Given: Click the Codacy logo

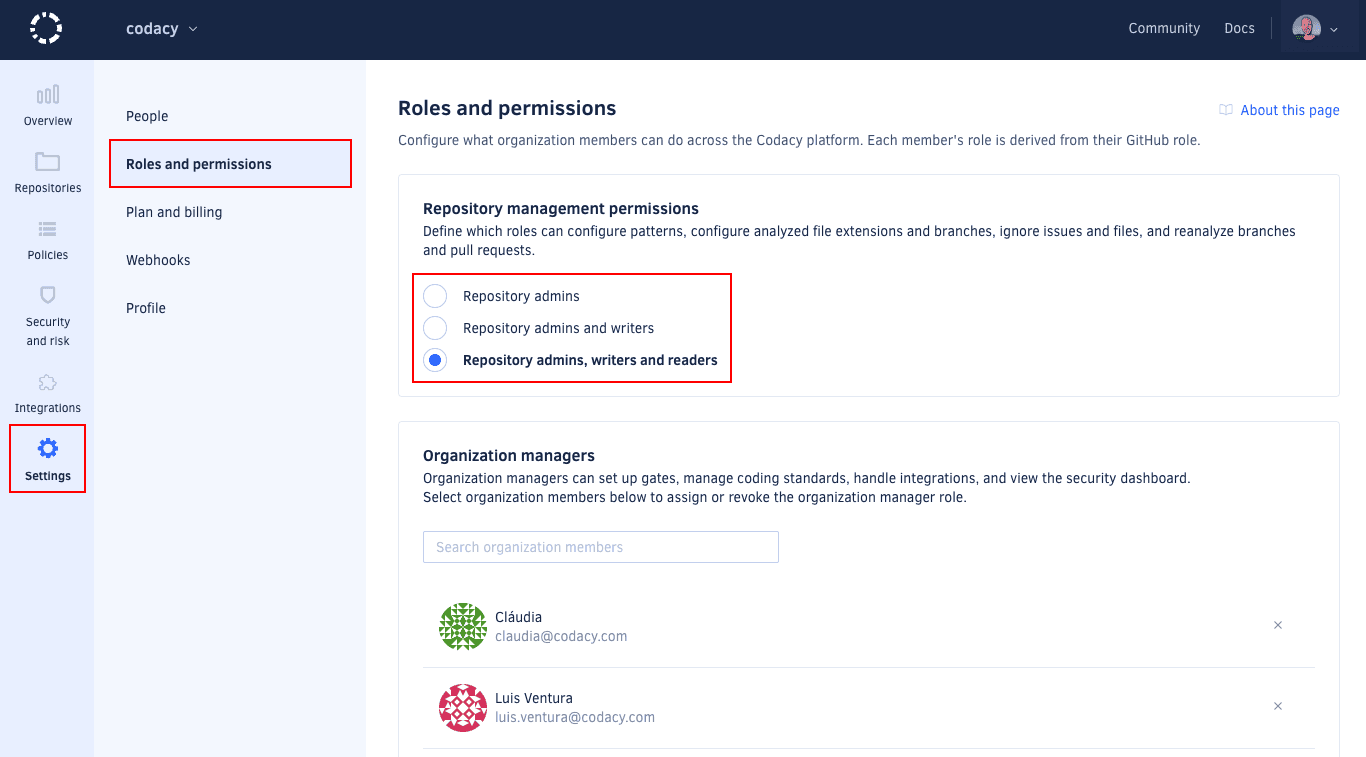Looking at the screenshot, I should pos(45,29).
